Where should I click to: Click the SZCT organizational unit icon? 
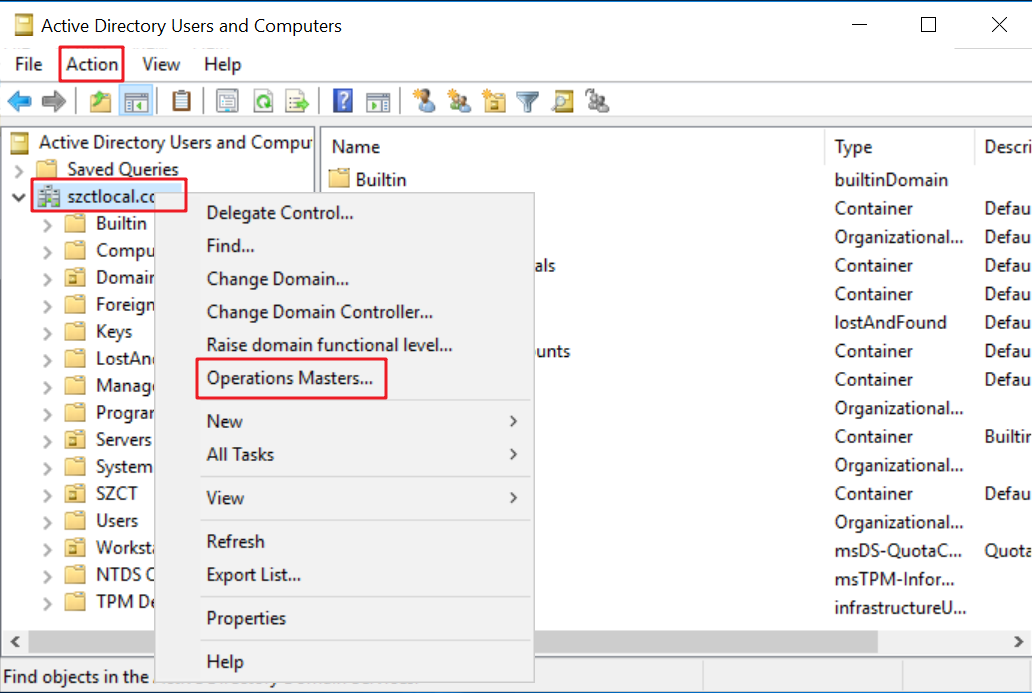click(75, 493)
